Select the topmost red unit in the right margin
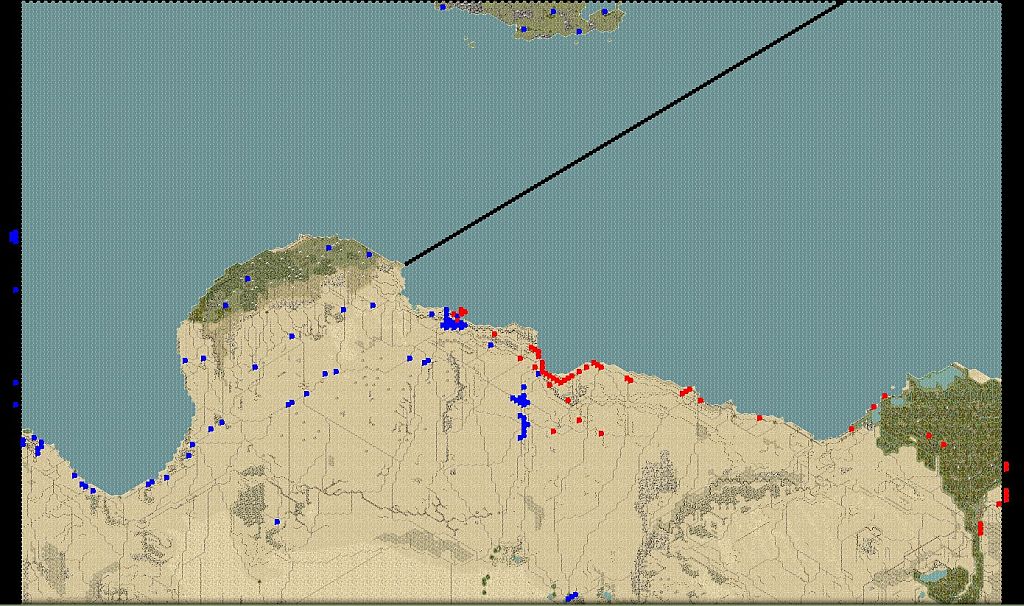The height and width of the screenshot is (606, 1024). point(1006,466)
